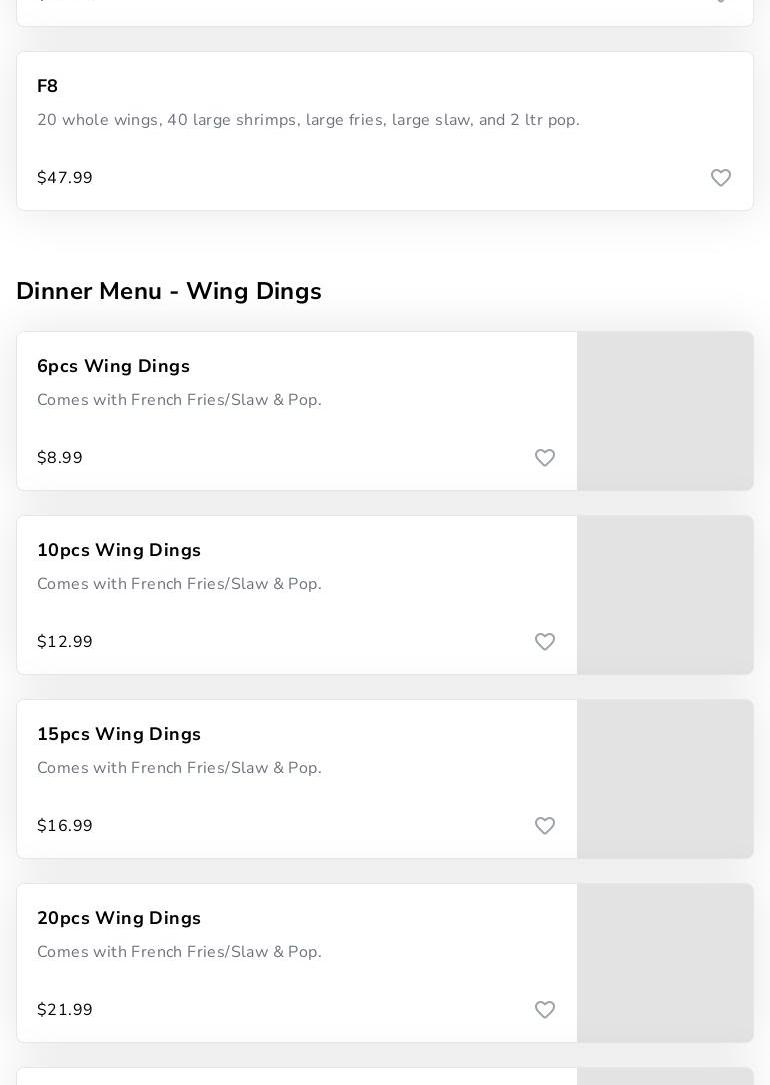The image size is (770, 1085).
Task: View the 6pcs Wing Dings image placeholder
Action: click(x=665, y=411)
